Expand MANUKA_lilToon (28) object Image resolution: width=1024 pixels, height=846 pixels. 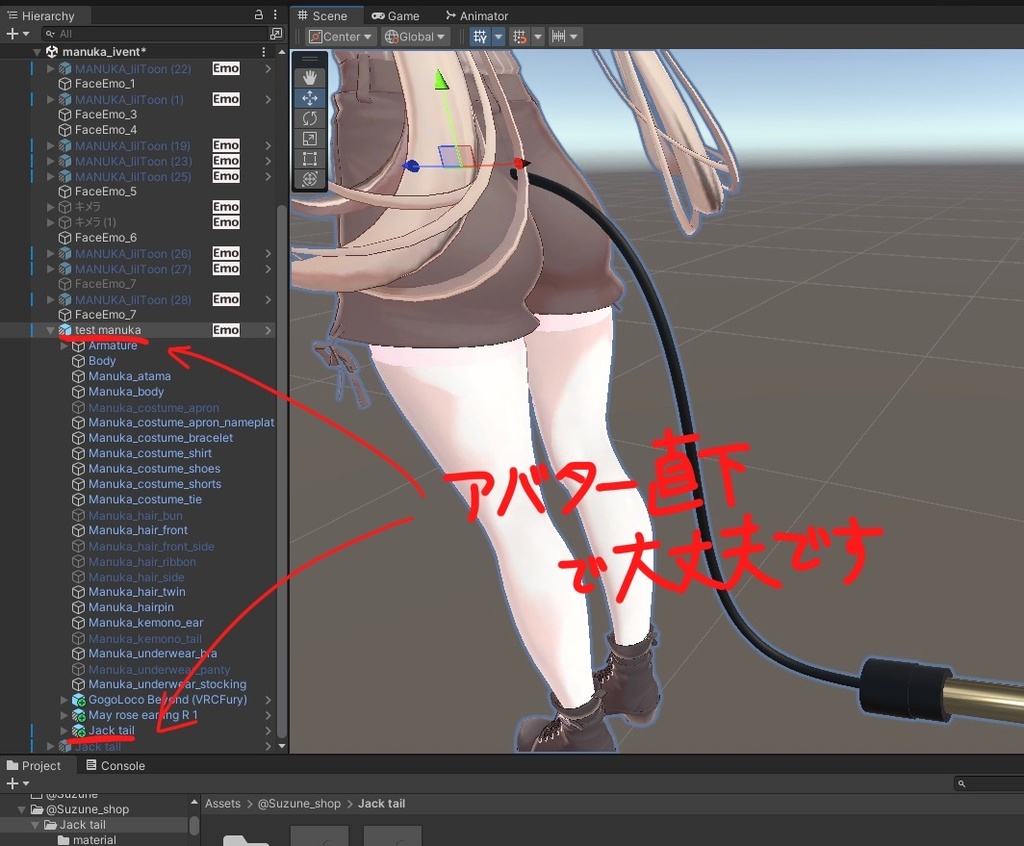(50, 299)
